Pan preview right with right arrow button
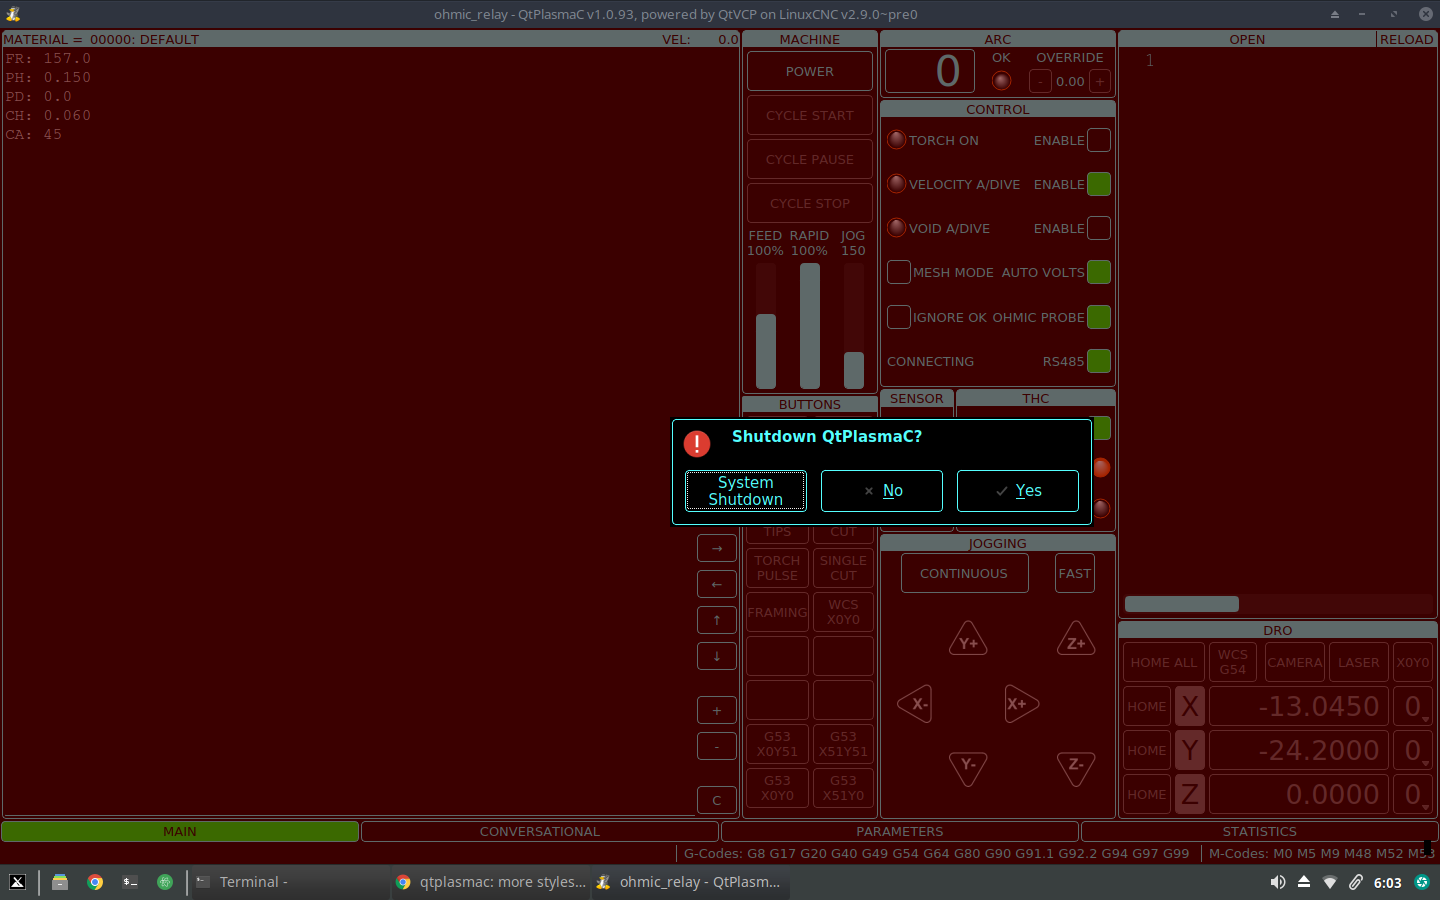Viewport: 1440px width, 900px height. click(x=717, y=548)
